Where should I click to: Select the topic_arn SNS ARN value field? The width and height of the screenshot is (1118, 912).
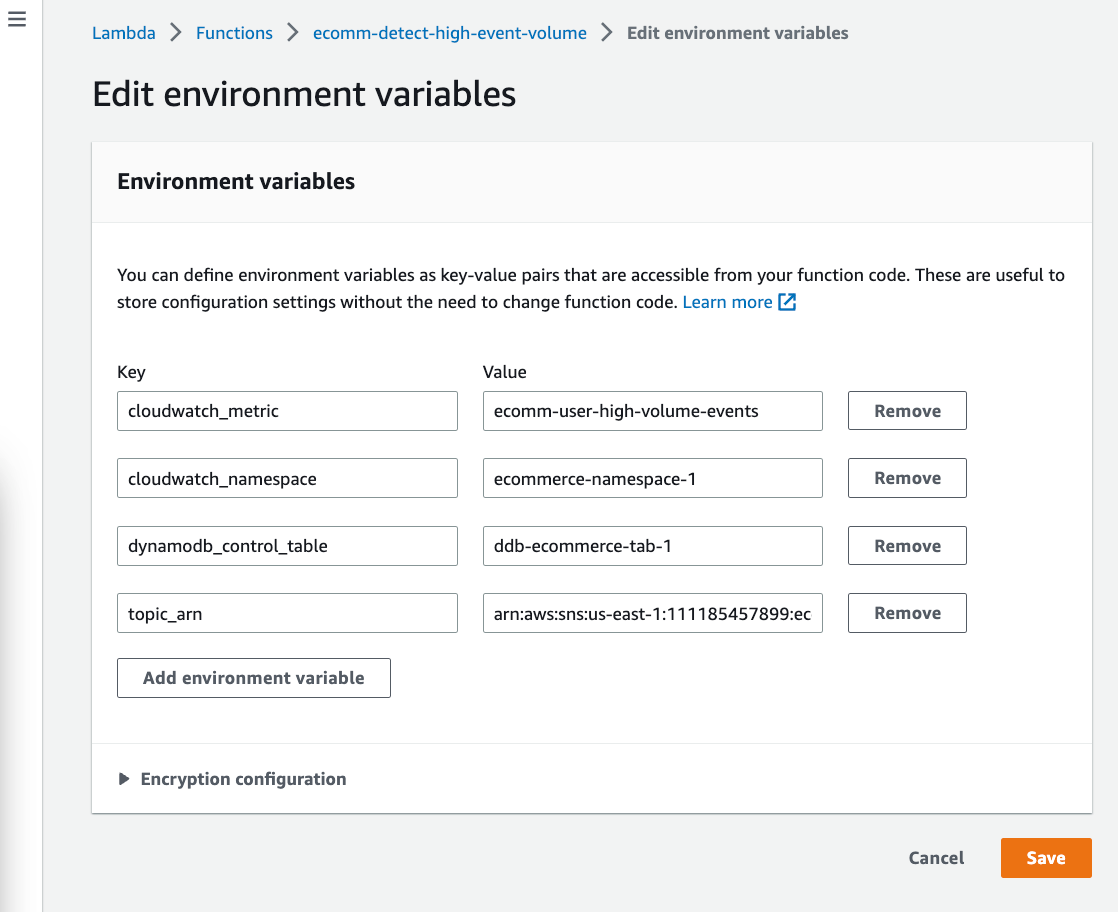652,612
